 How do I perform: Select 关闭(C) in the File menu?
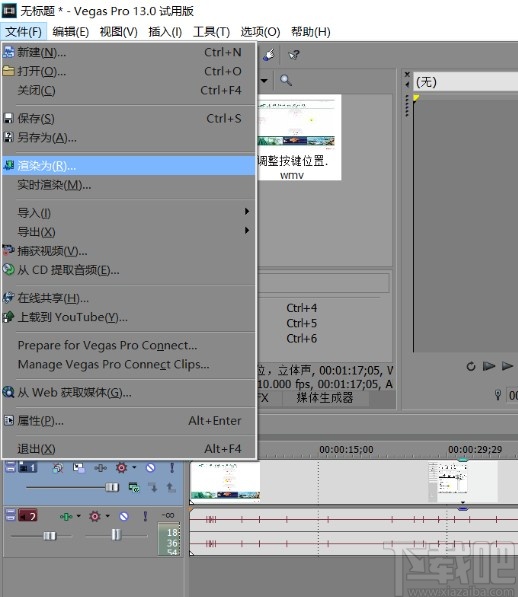[129, 90]
